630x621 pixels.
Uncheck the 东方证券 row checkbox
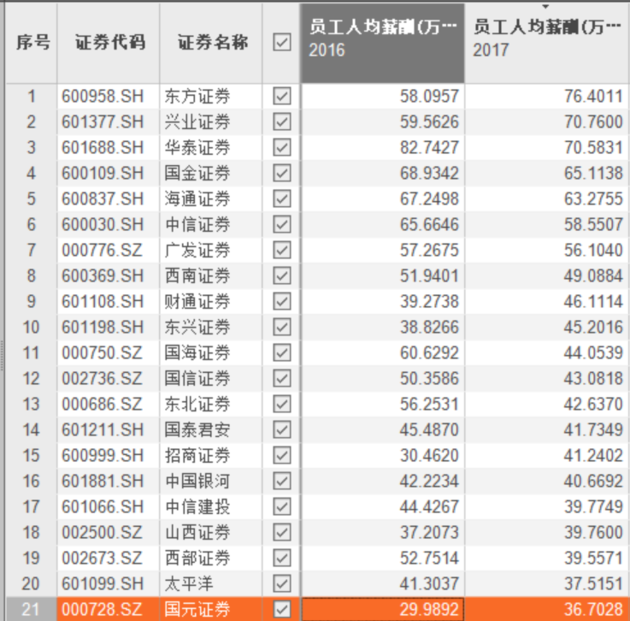(x=282, y=96)
